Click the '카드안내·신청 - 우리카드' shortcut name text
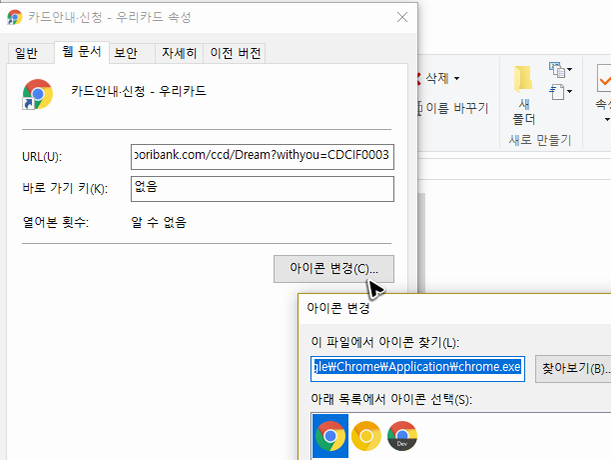Image resolution: width=611 pixels, height=460 pixels. [x=138, y=92]
